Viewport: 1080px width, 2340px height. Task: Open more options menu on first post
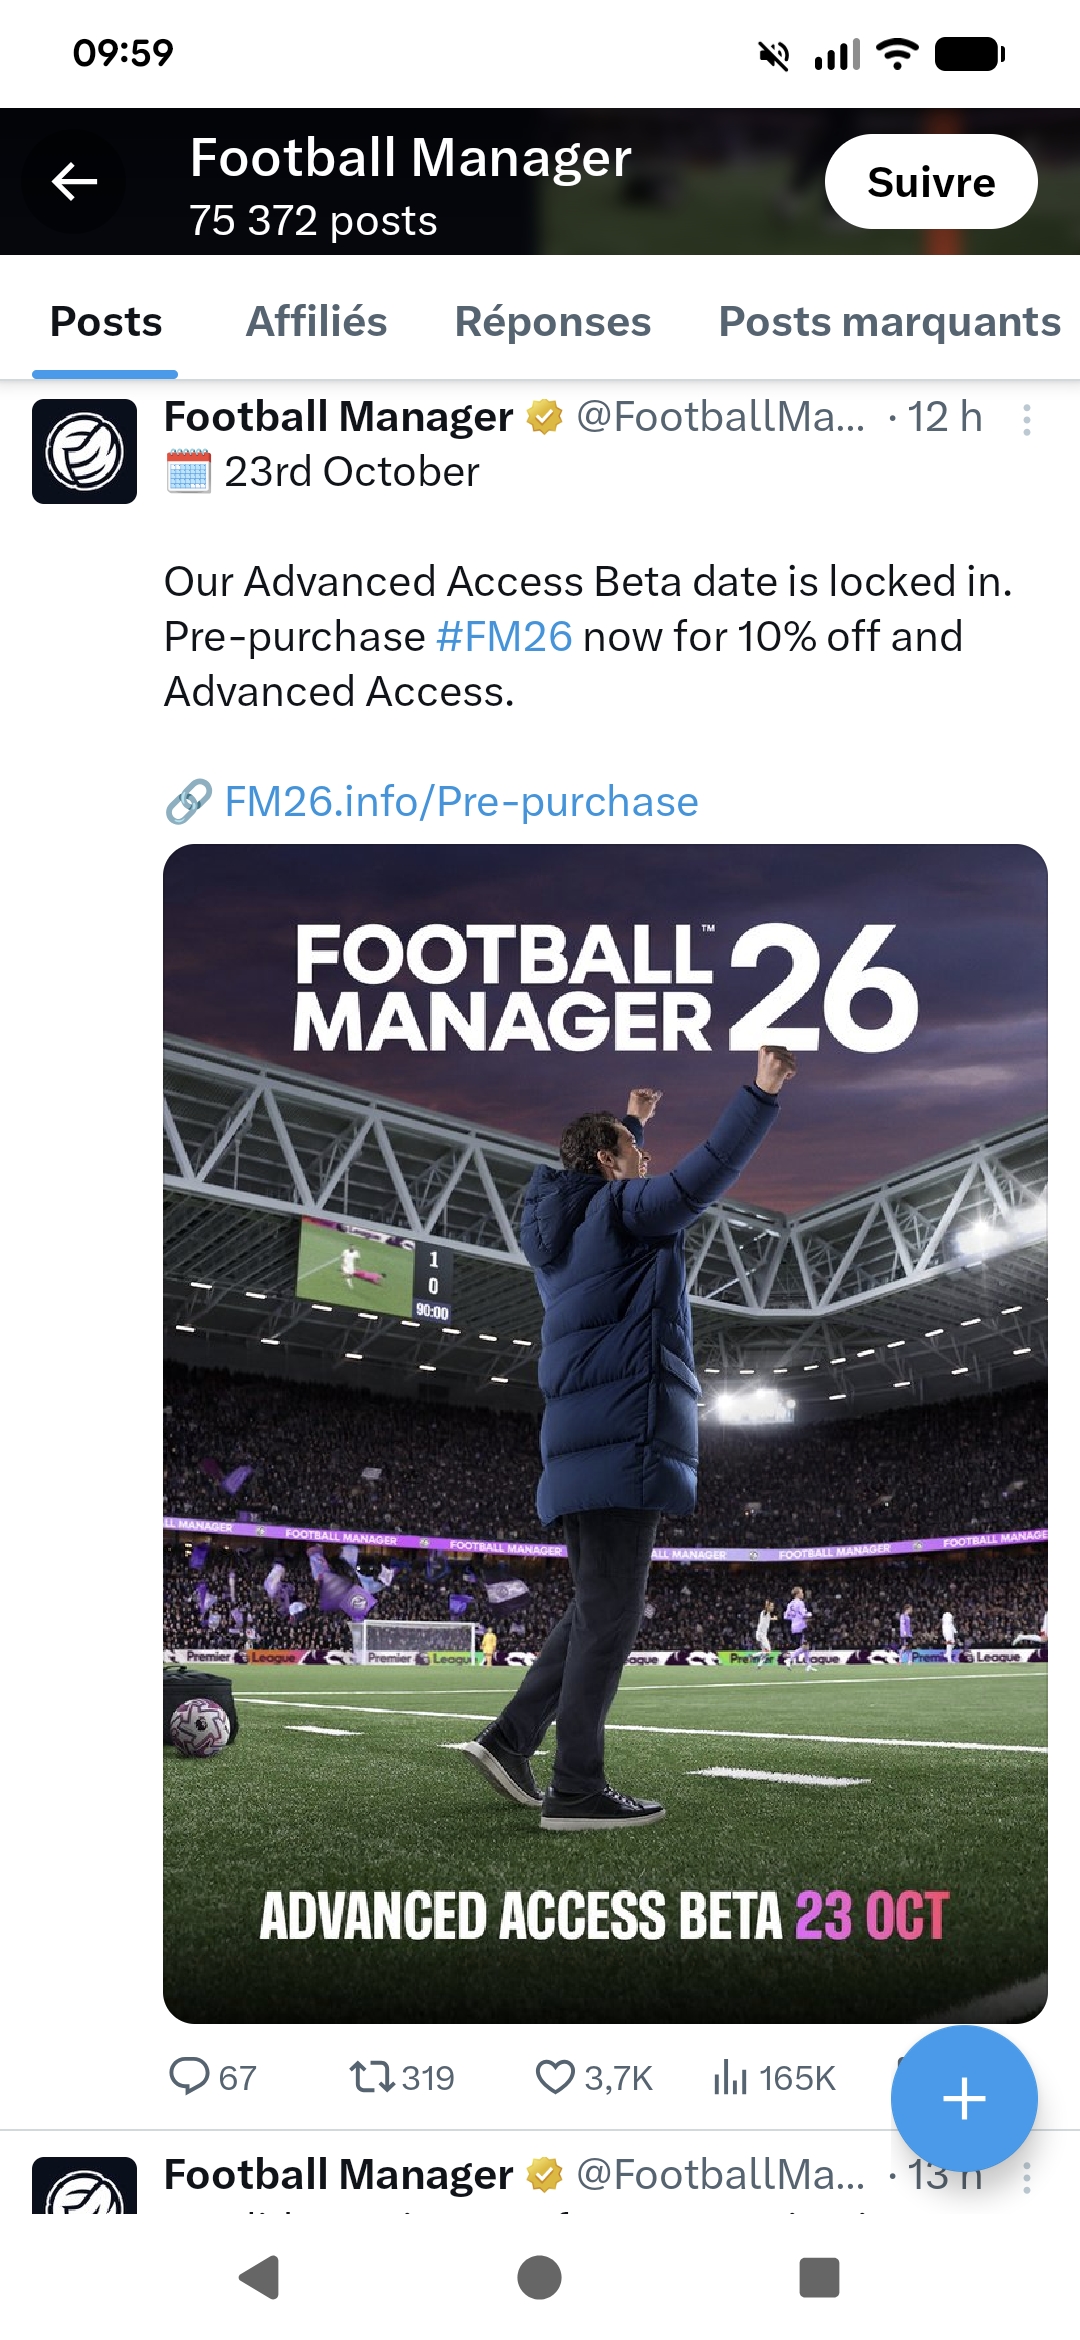[1026, 420]
